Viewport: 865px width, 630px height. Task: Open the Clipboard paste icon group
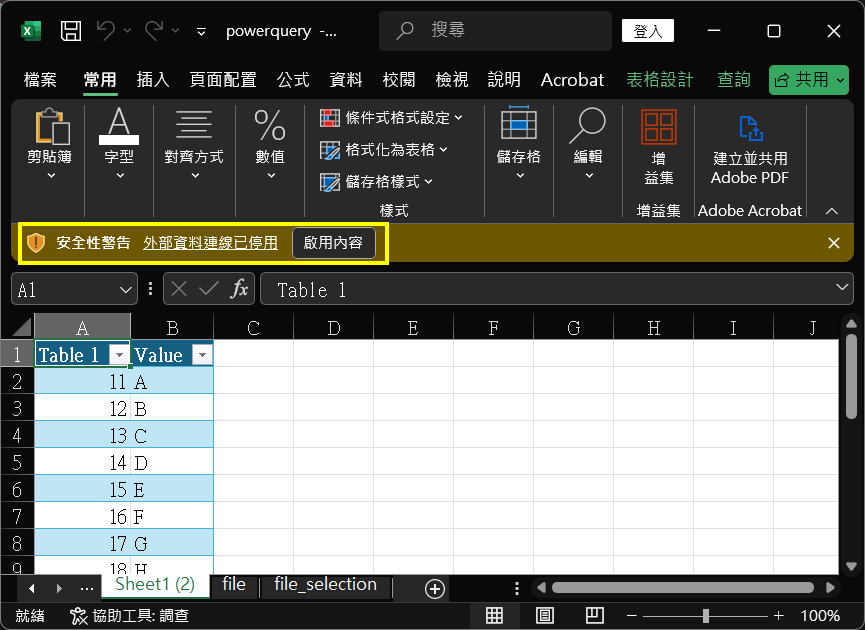tap(51, 128)
